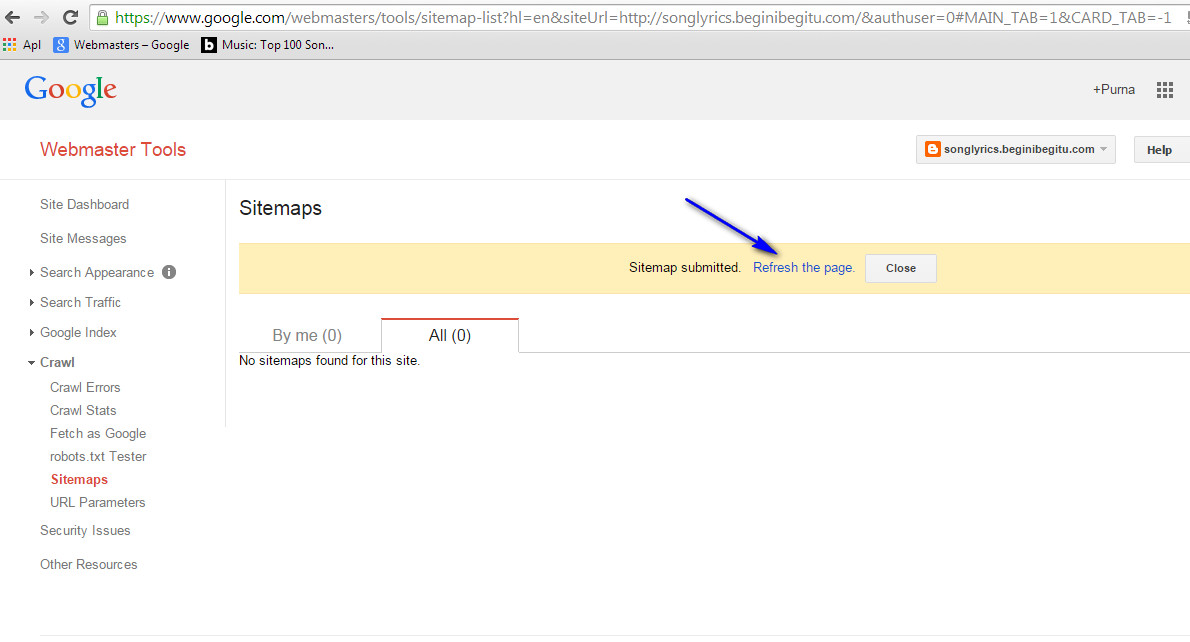This screenshot has width=1190, height=642.
Task: Switch to the All (0) tab
Action: pos(450,335)
